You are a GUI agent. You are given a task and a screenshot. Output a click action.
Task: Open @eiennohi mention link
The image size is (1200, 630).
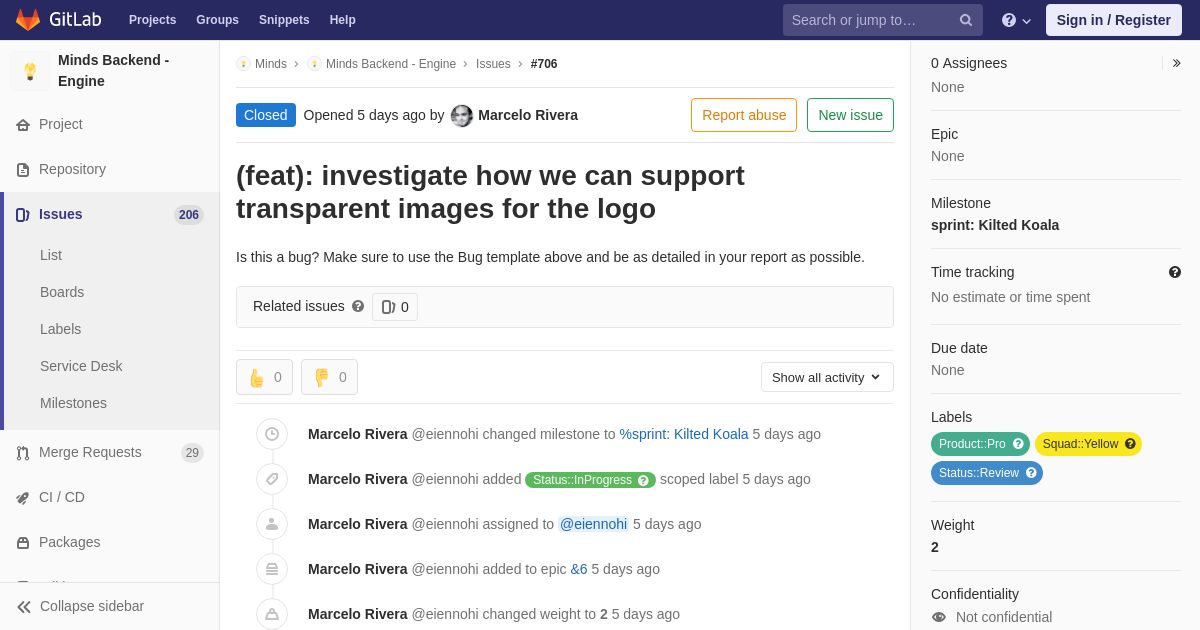coord(593,524)
